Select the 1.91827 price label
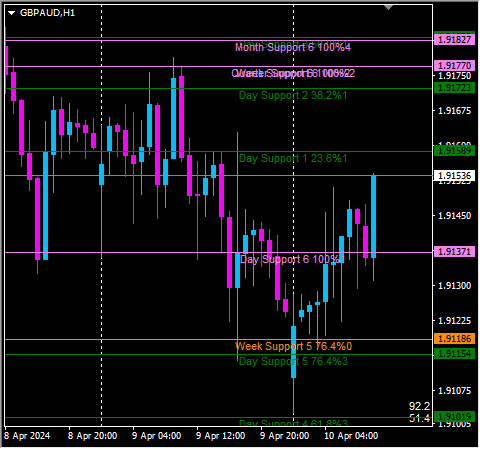Screen dimensions: 480x449 click(455, 40)
